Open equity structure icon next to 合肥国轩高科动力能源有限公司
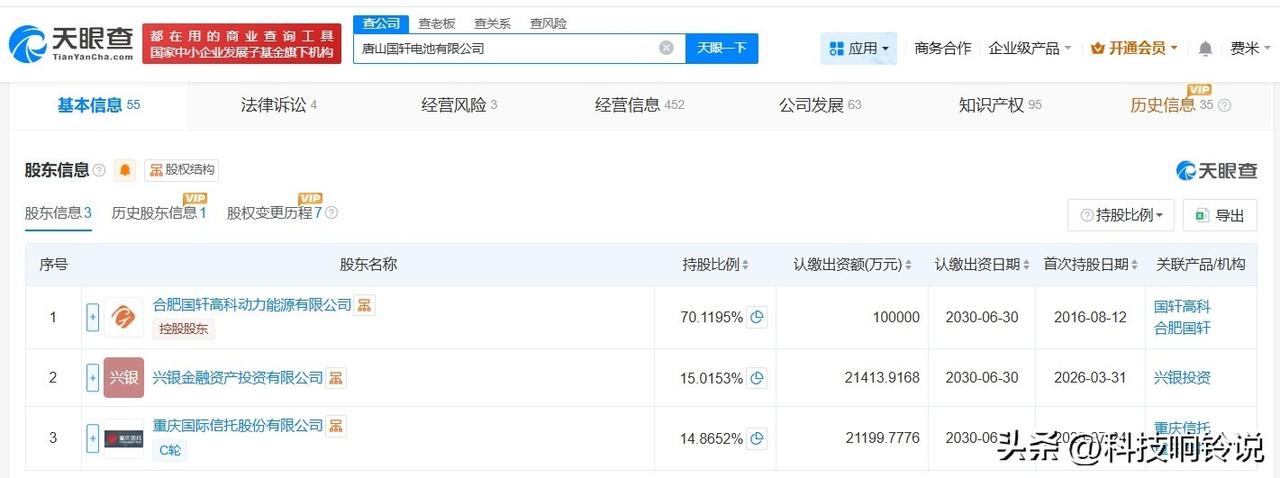Screen dimensions: 1280x478 [x=365, y=305]
